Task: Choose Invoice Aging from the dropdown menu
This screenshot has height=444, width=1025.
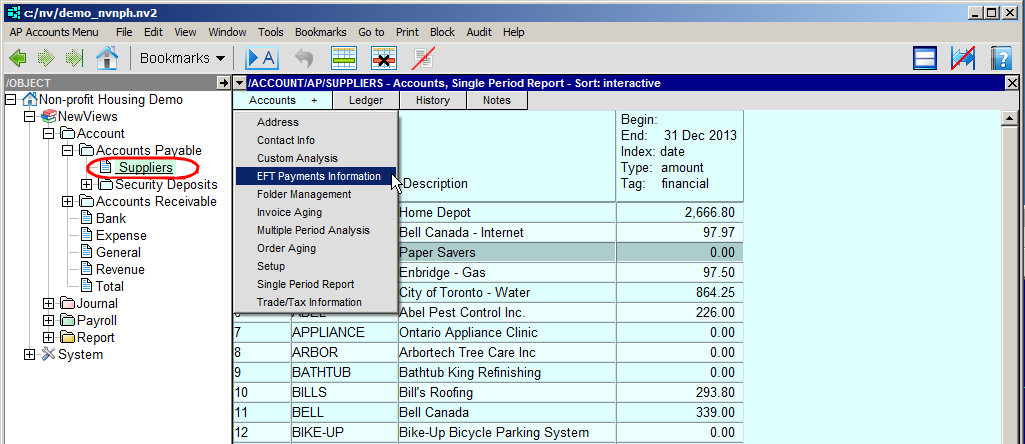Action: (289, 212)
